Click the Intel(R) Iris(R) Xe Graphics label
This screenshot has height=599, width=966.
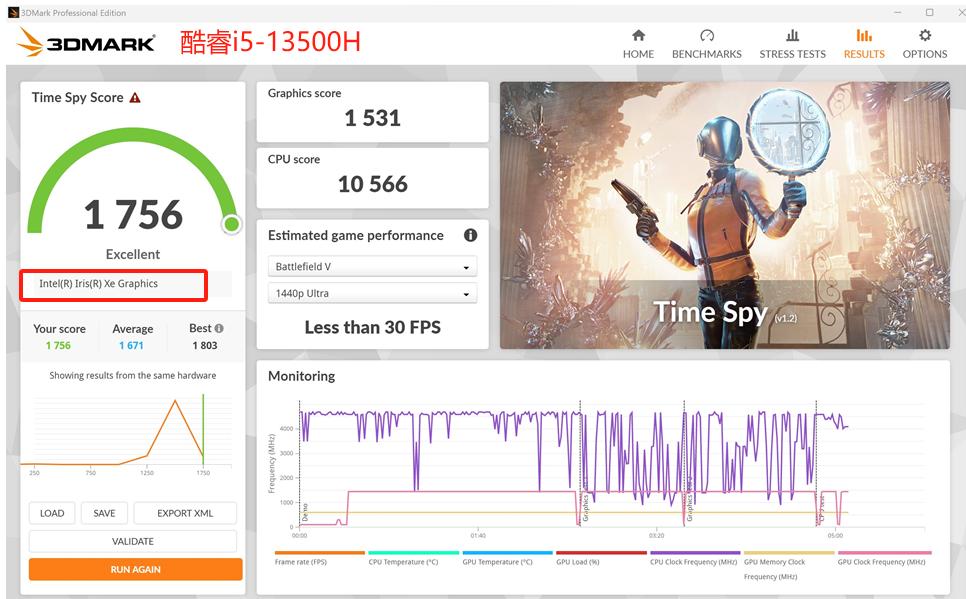click(x=99, y=283)
